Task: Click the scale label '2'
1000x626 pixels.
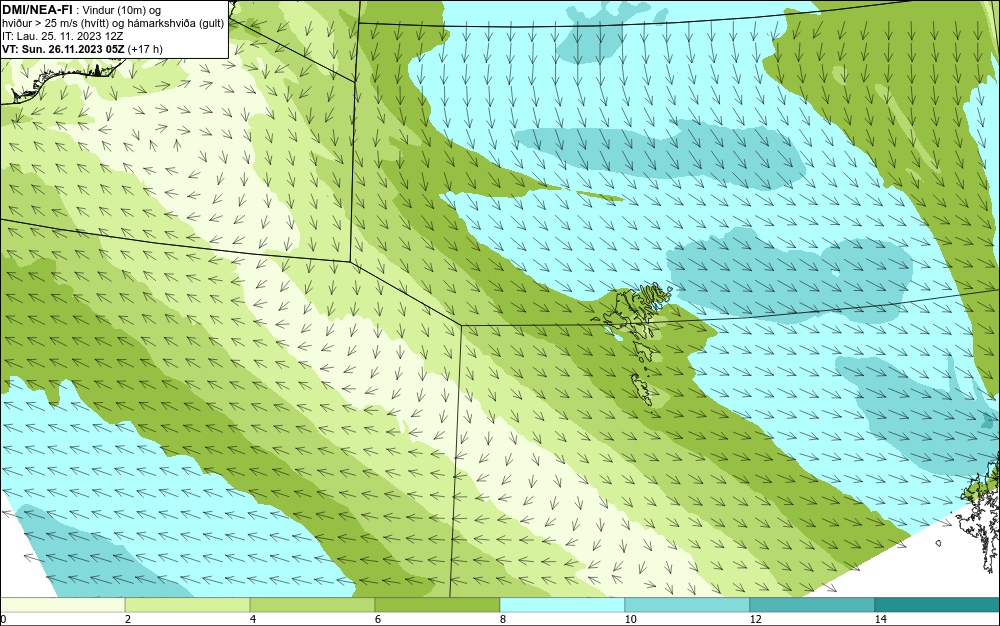Action: (x=128, y=619)
